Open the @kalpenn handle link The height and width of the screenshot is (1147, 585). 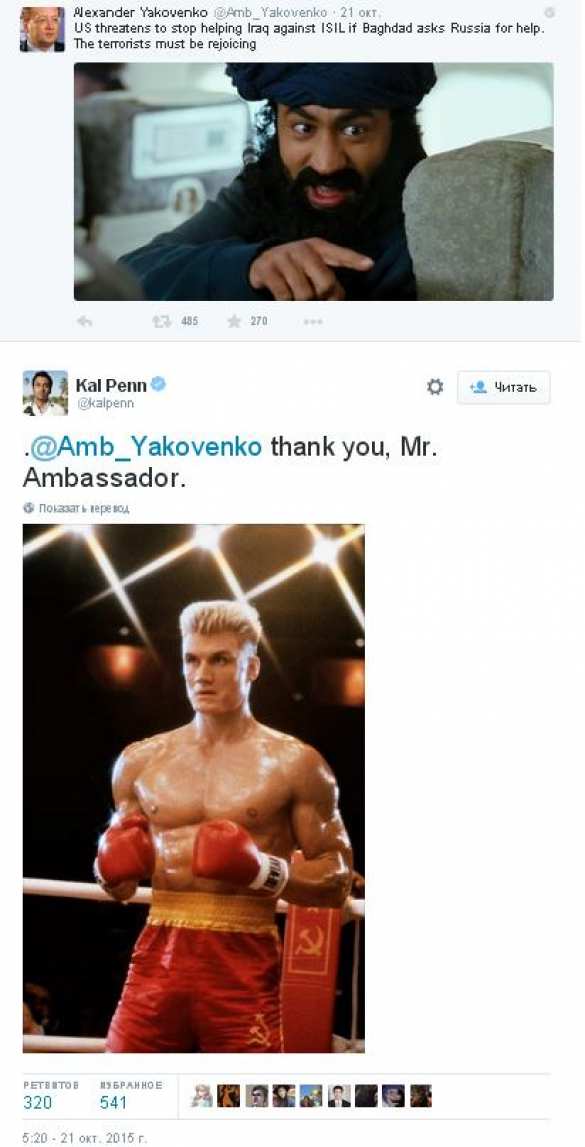[x=105, y=403]
